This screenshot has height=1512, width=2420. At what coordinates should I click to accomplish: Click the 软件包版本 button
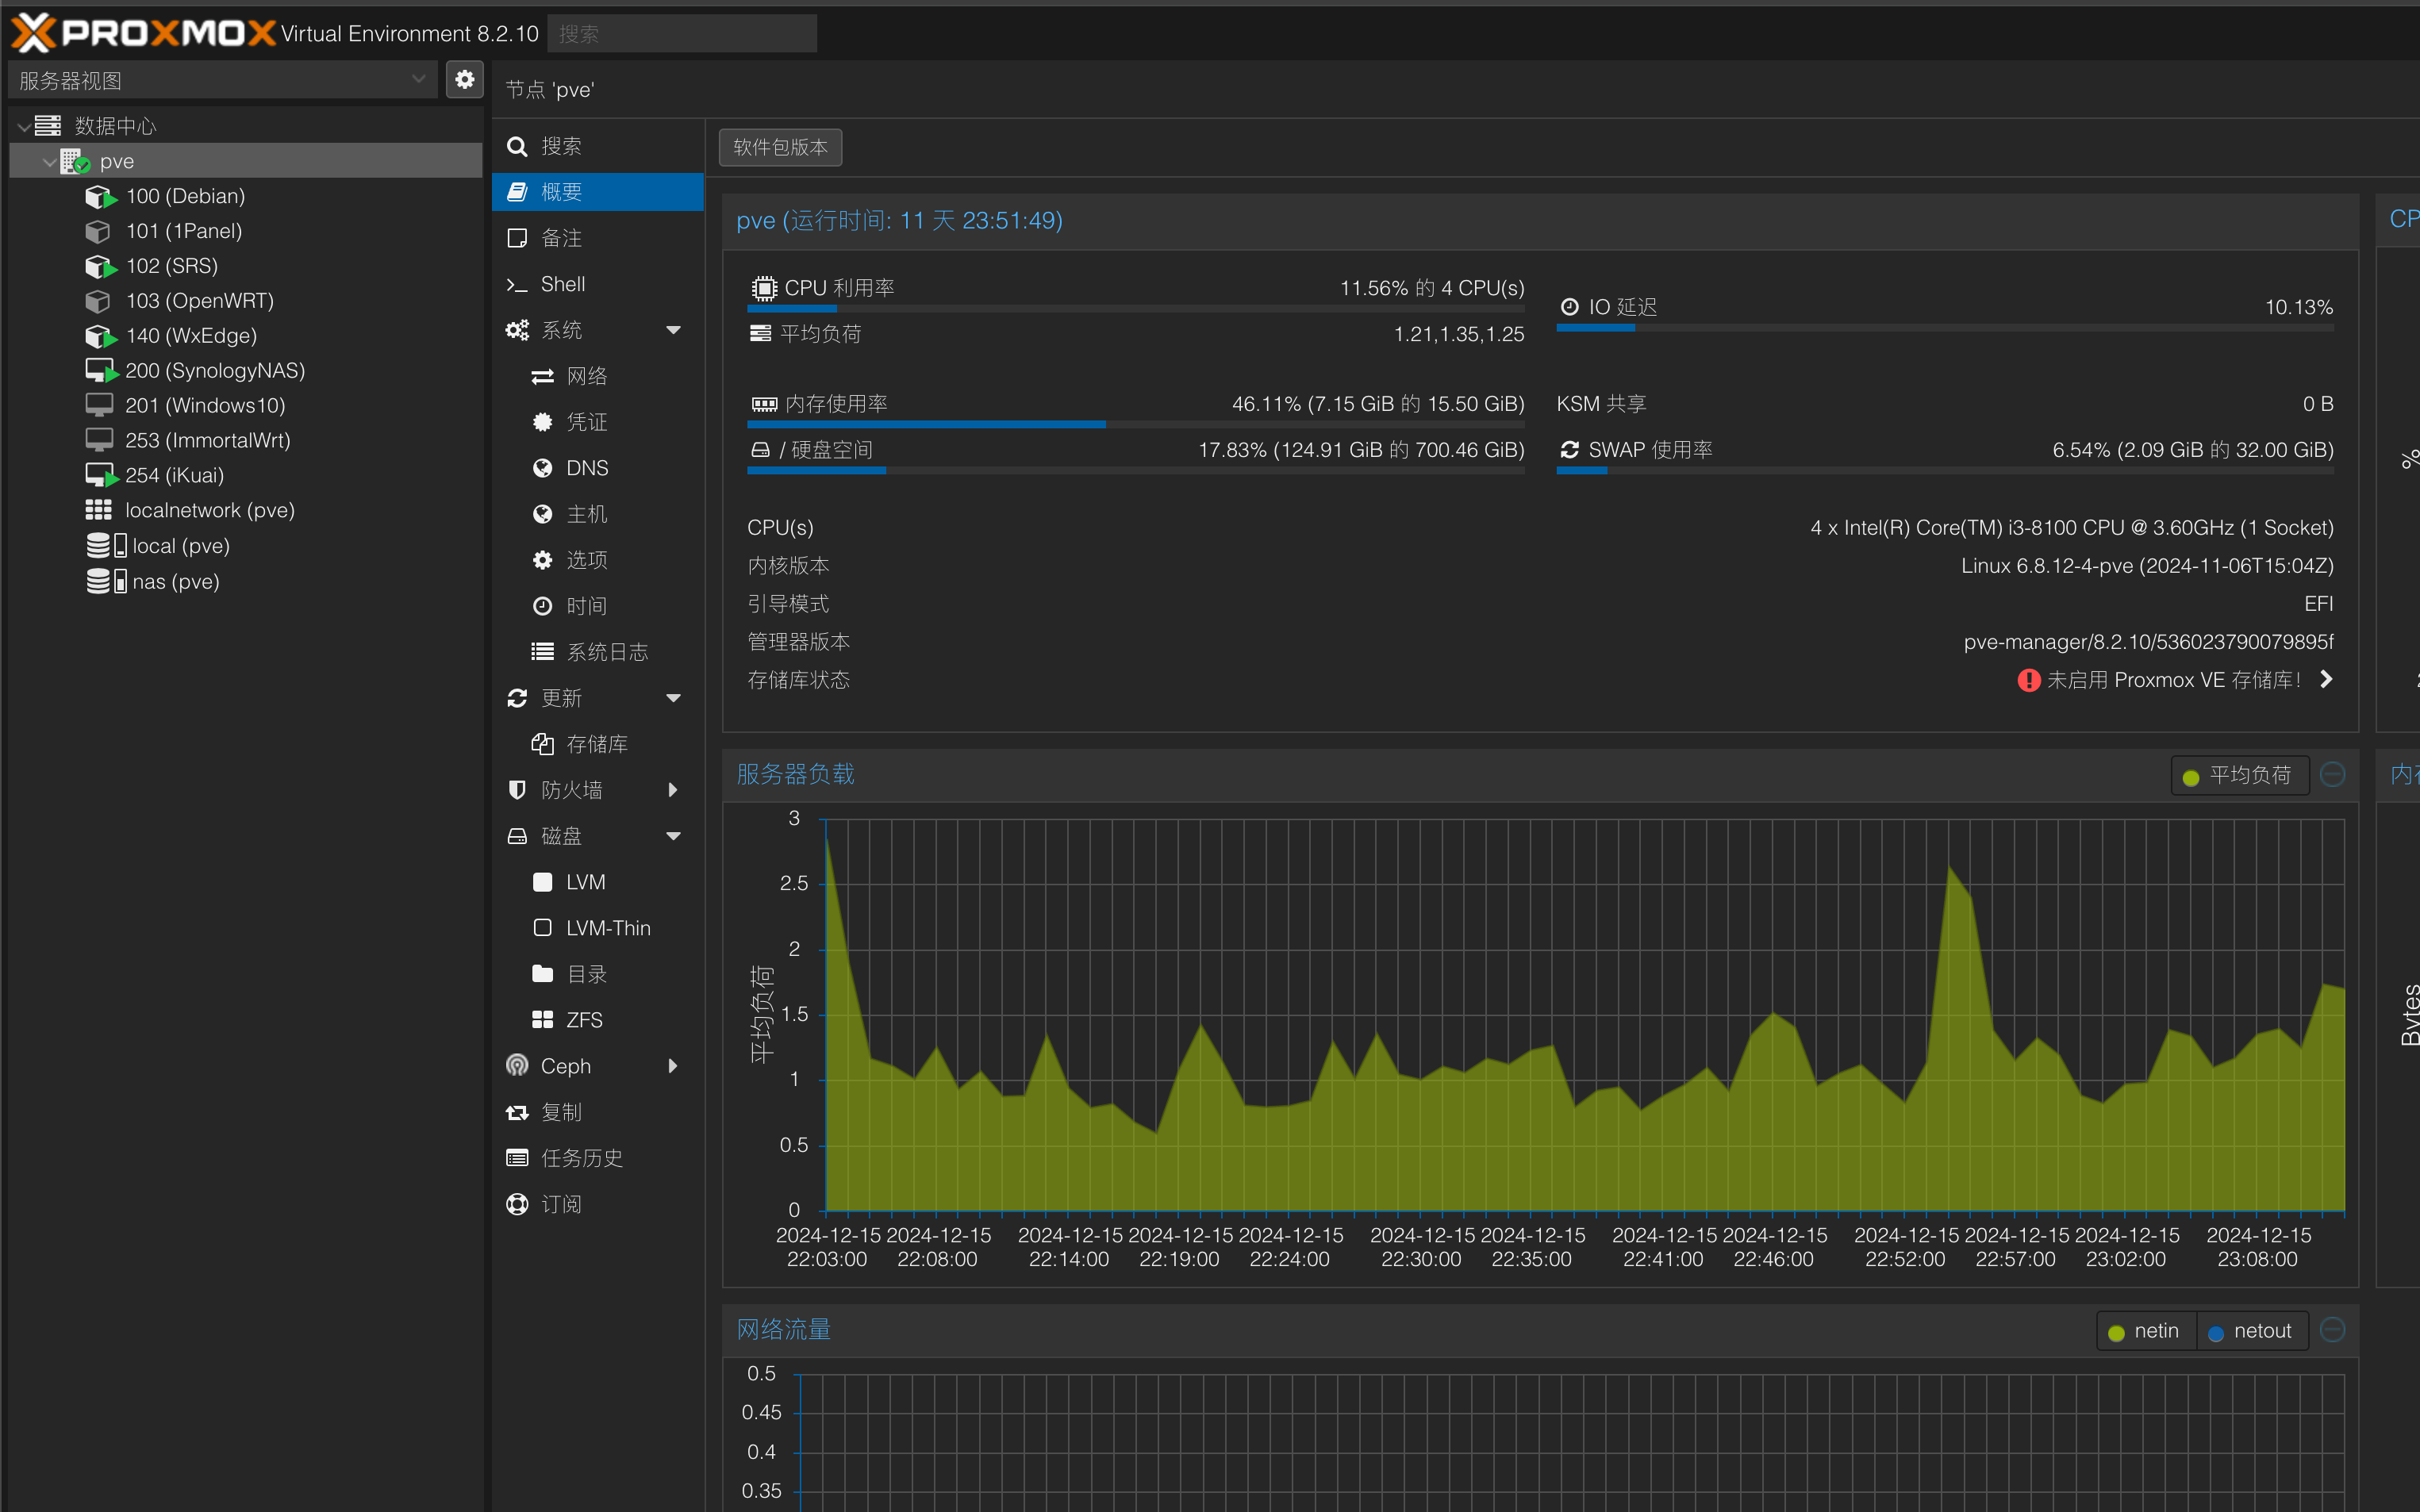pyautogui.click(x=780, y=147)
